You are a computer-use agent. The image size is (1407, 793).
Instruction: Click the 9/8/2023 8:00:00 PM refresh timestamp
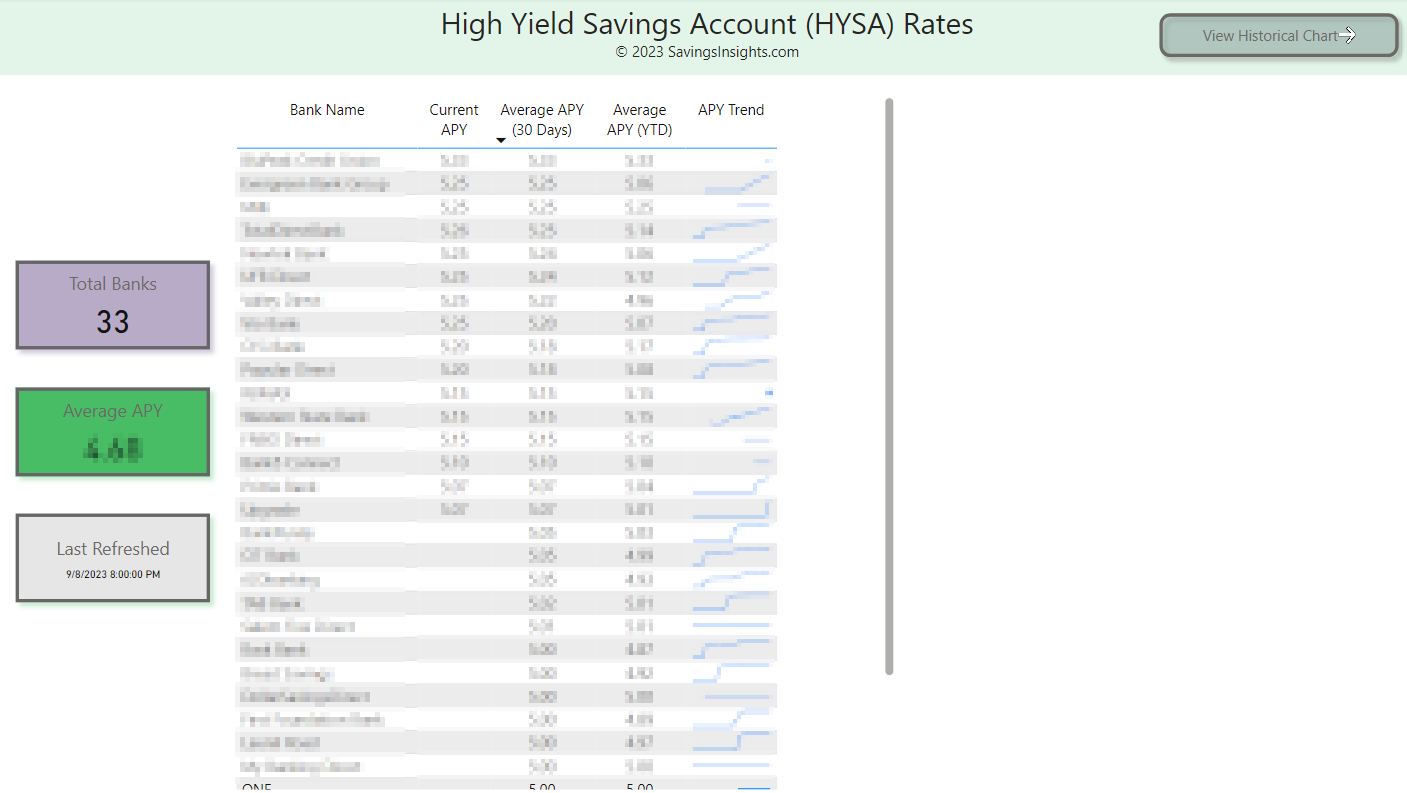pyautogui.click(x=113, y=575)
